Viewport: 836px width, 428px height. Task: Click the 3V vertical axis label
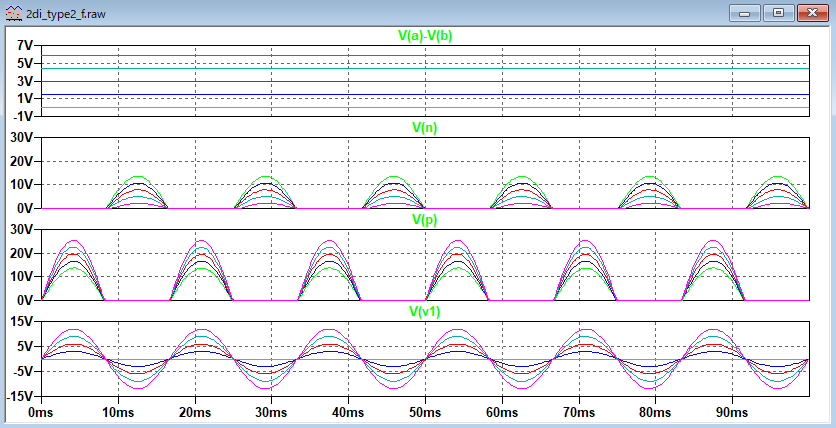click(26, 81)
